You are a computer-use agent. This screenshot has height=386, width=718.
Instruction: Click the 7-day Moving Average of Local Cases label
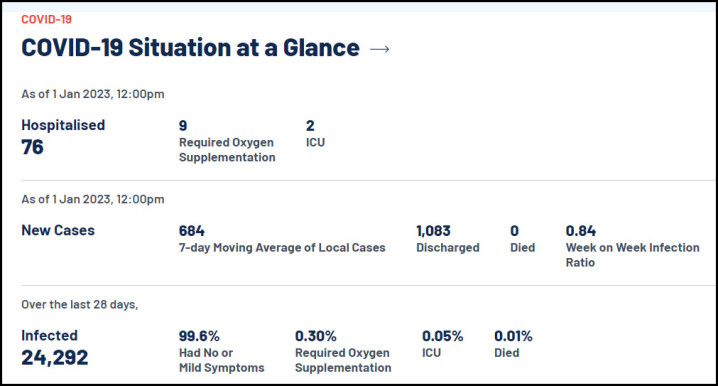[282, 247]
